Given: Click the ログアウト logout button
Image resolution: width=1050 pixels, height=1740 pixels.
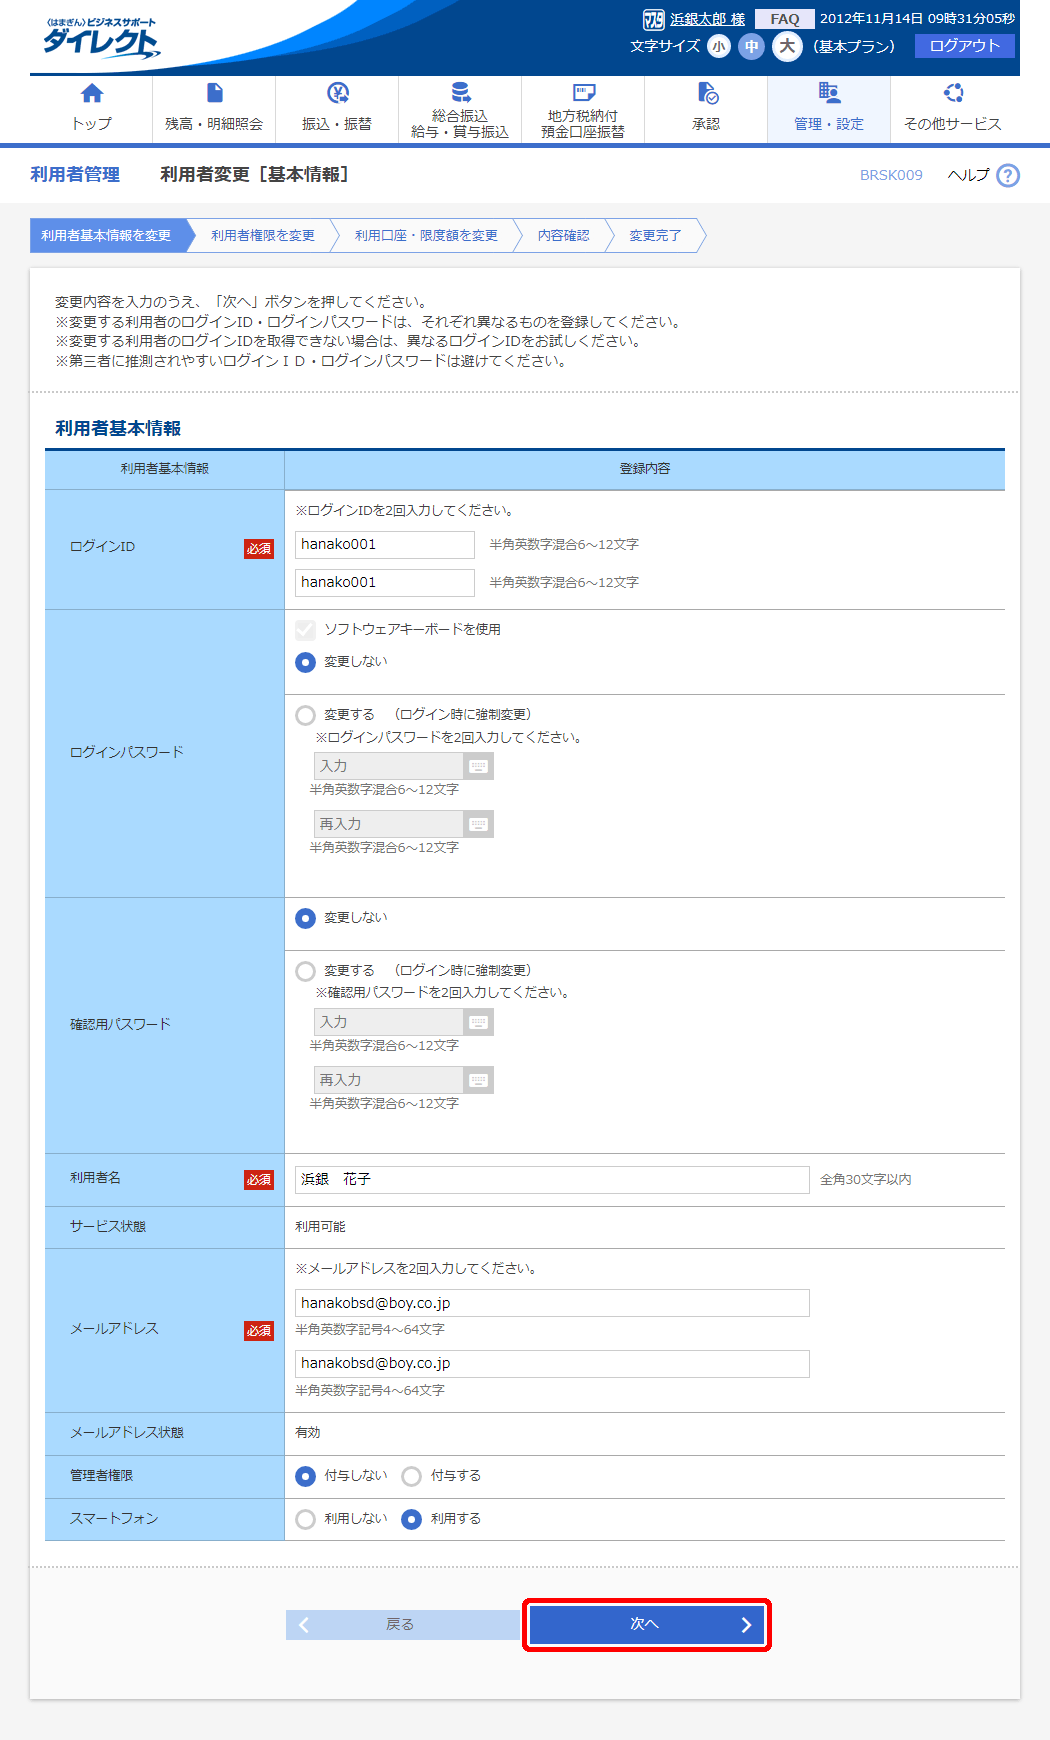Looking at the screenshot, I should (964, 46).
